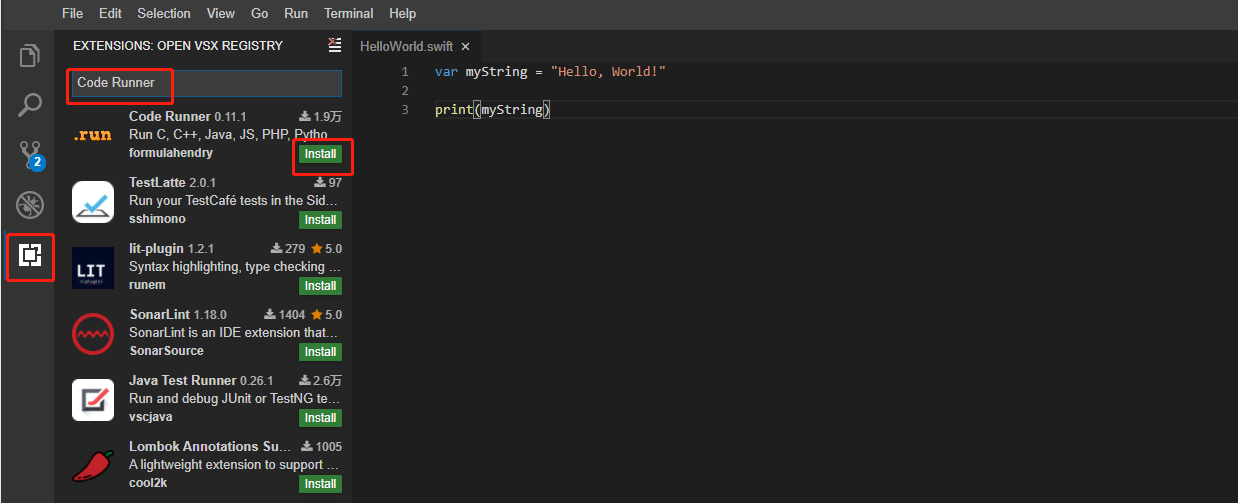Install the lit-plugin extension

[x=320, y=286]
